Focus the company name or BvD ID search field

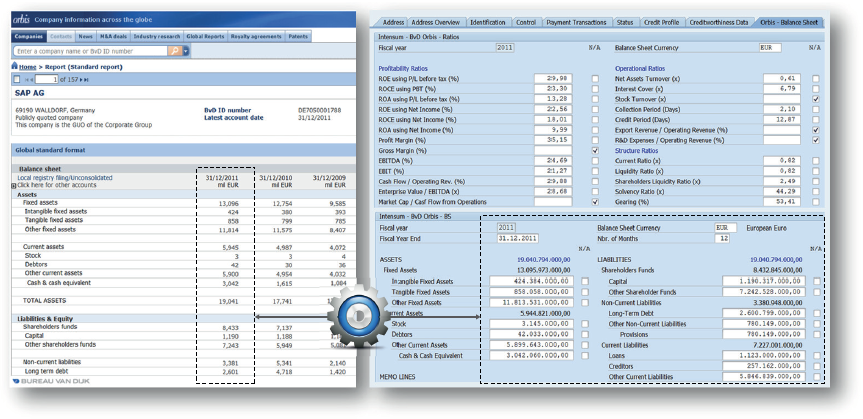point(90,51)
